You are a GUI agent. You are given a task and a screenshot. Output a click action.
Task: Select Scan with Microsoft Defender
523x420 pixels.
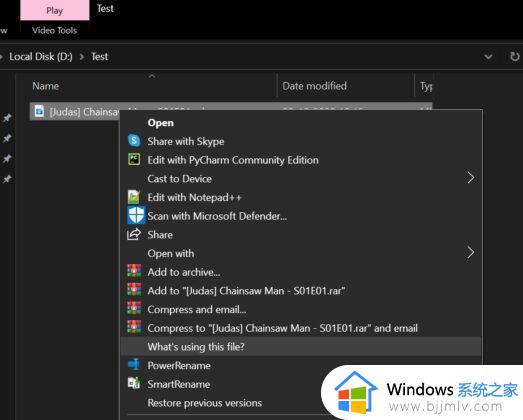point(217,216)
